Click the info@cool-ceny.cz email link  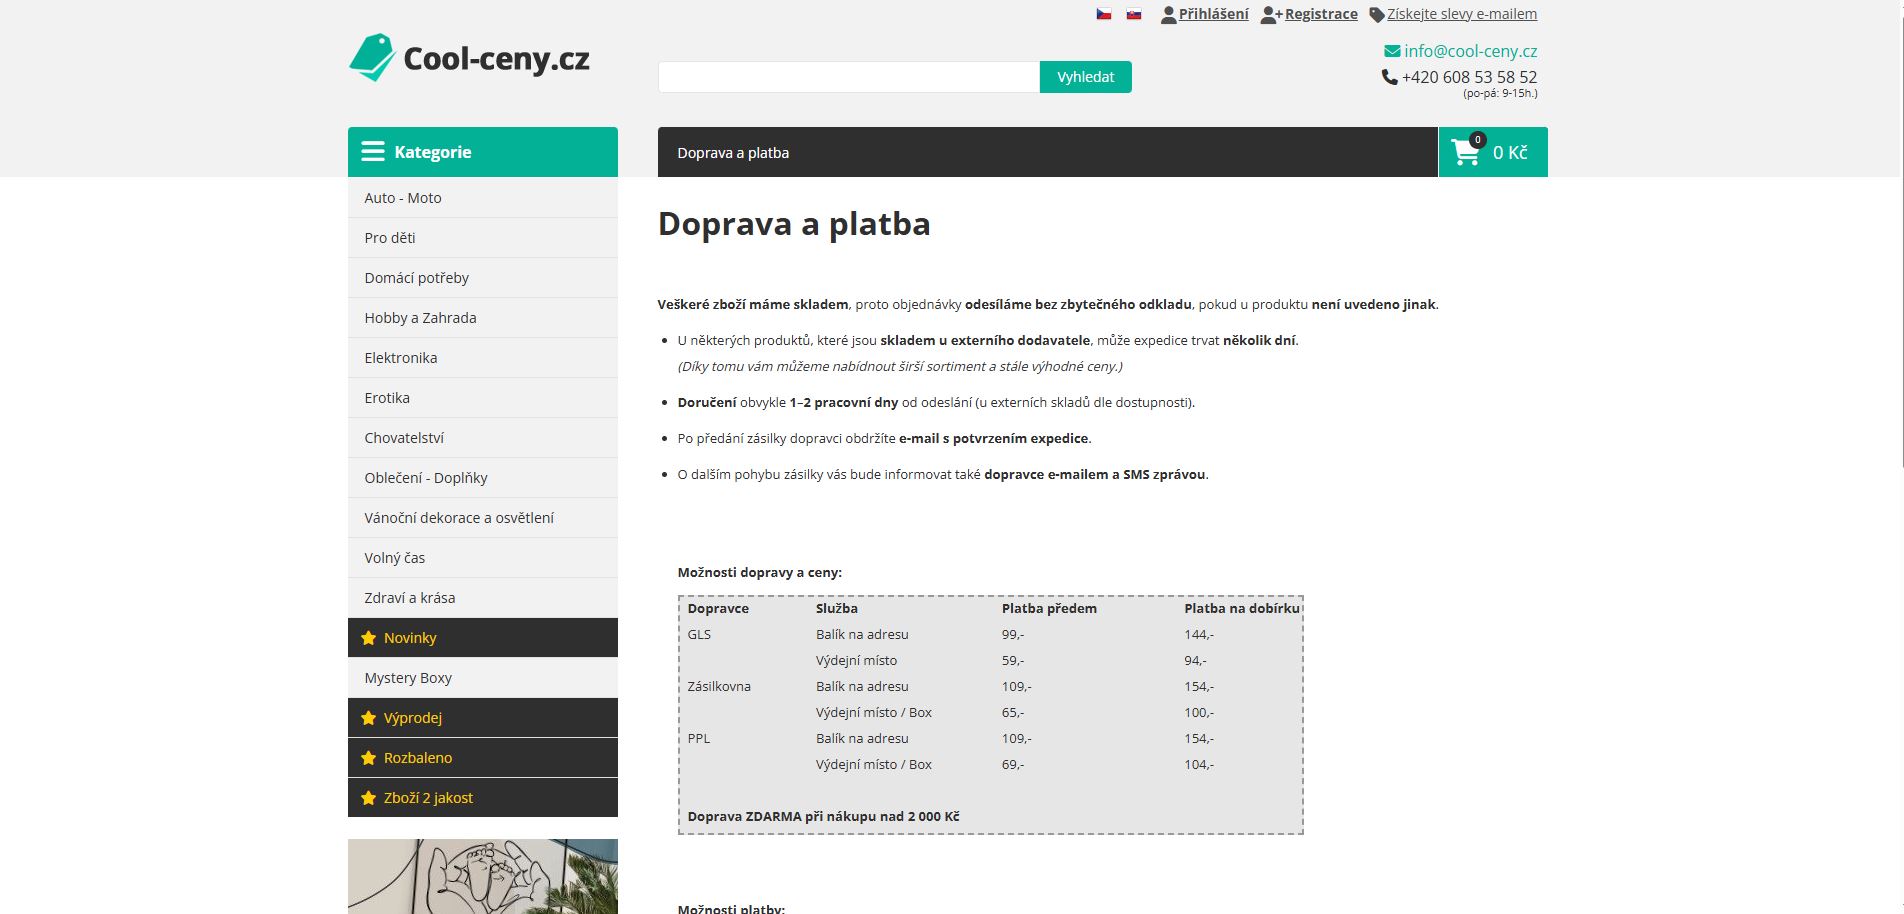(1470, 51)
